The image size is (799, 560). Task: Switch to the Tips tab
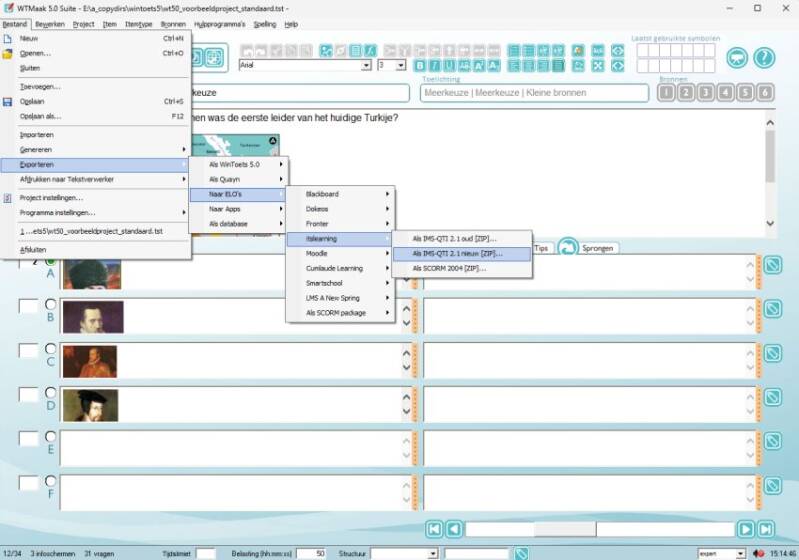click(x=541, y=248)
